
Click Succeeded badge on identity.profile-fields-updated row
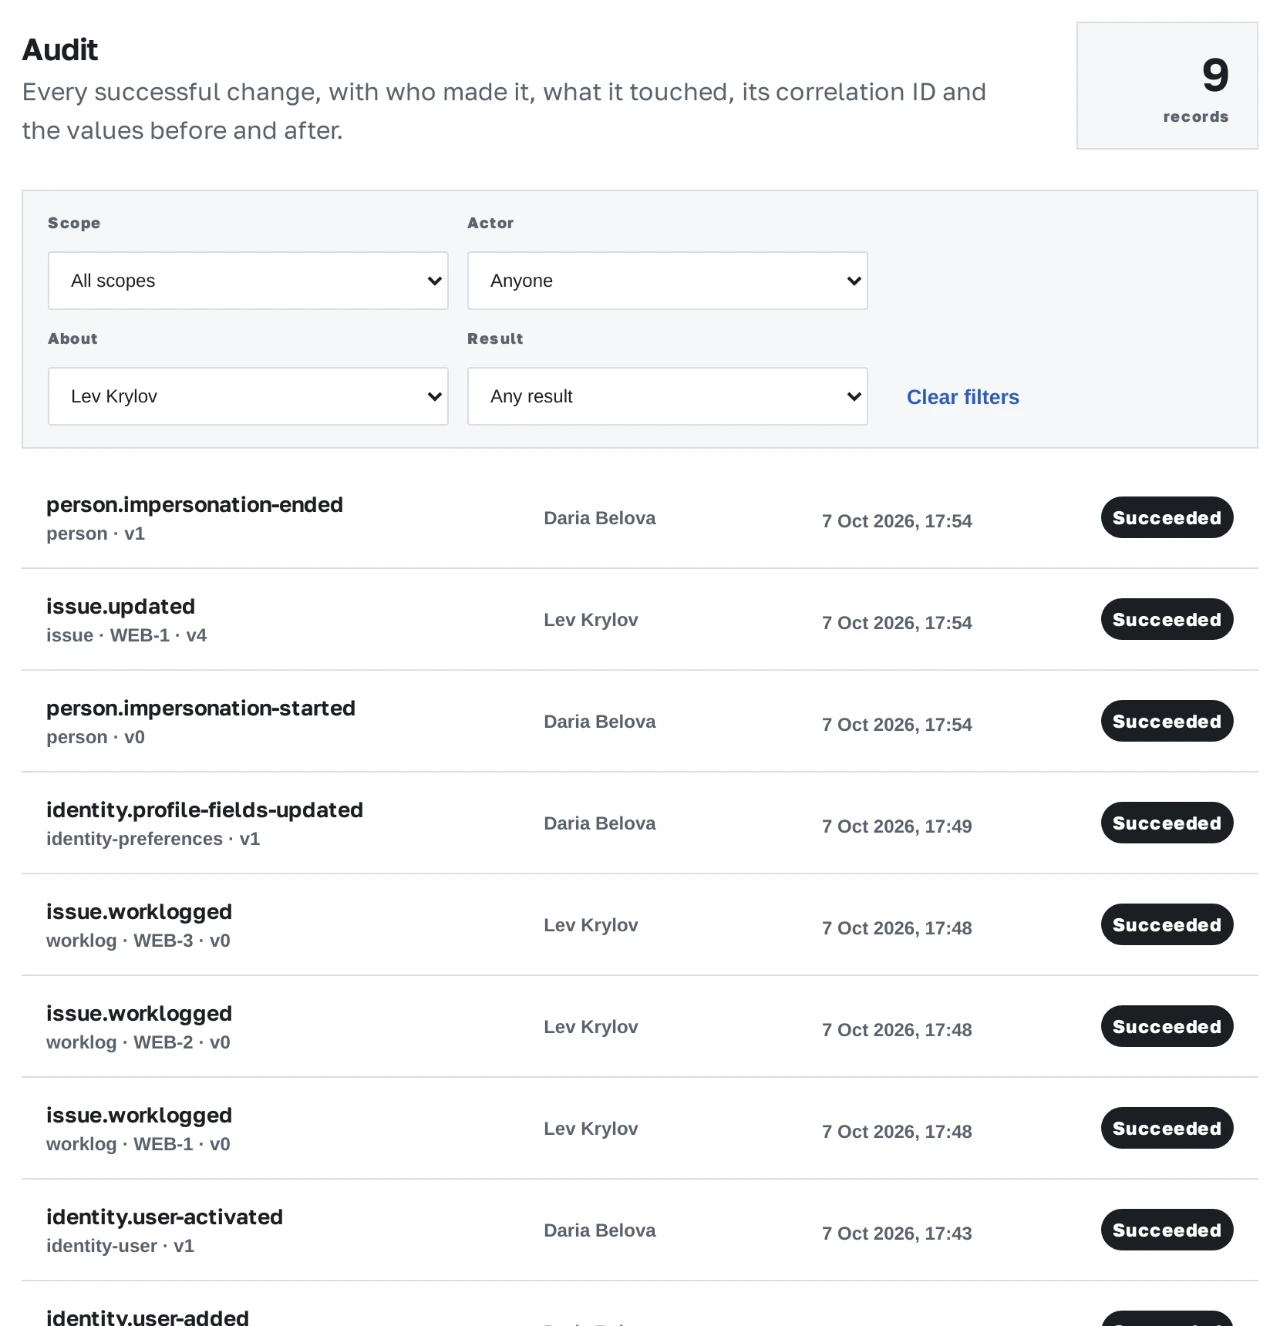tap(1167, 823)
